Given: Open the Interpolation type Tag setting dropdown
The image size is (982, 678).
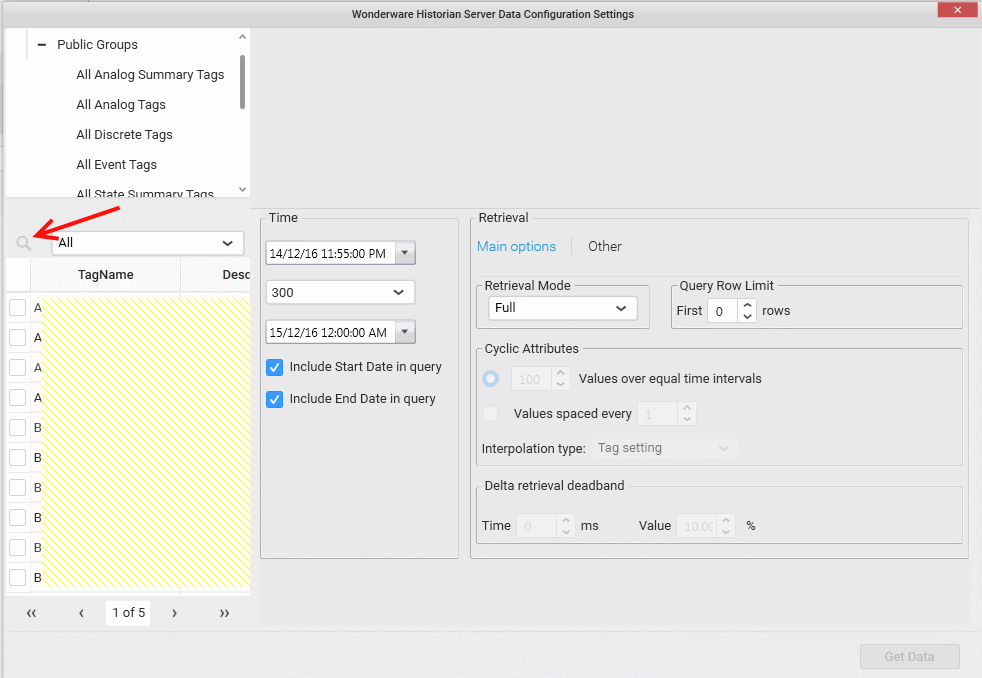Looking at the screenshot, I should (665, 448).
